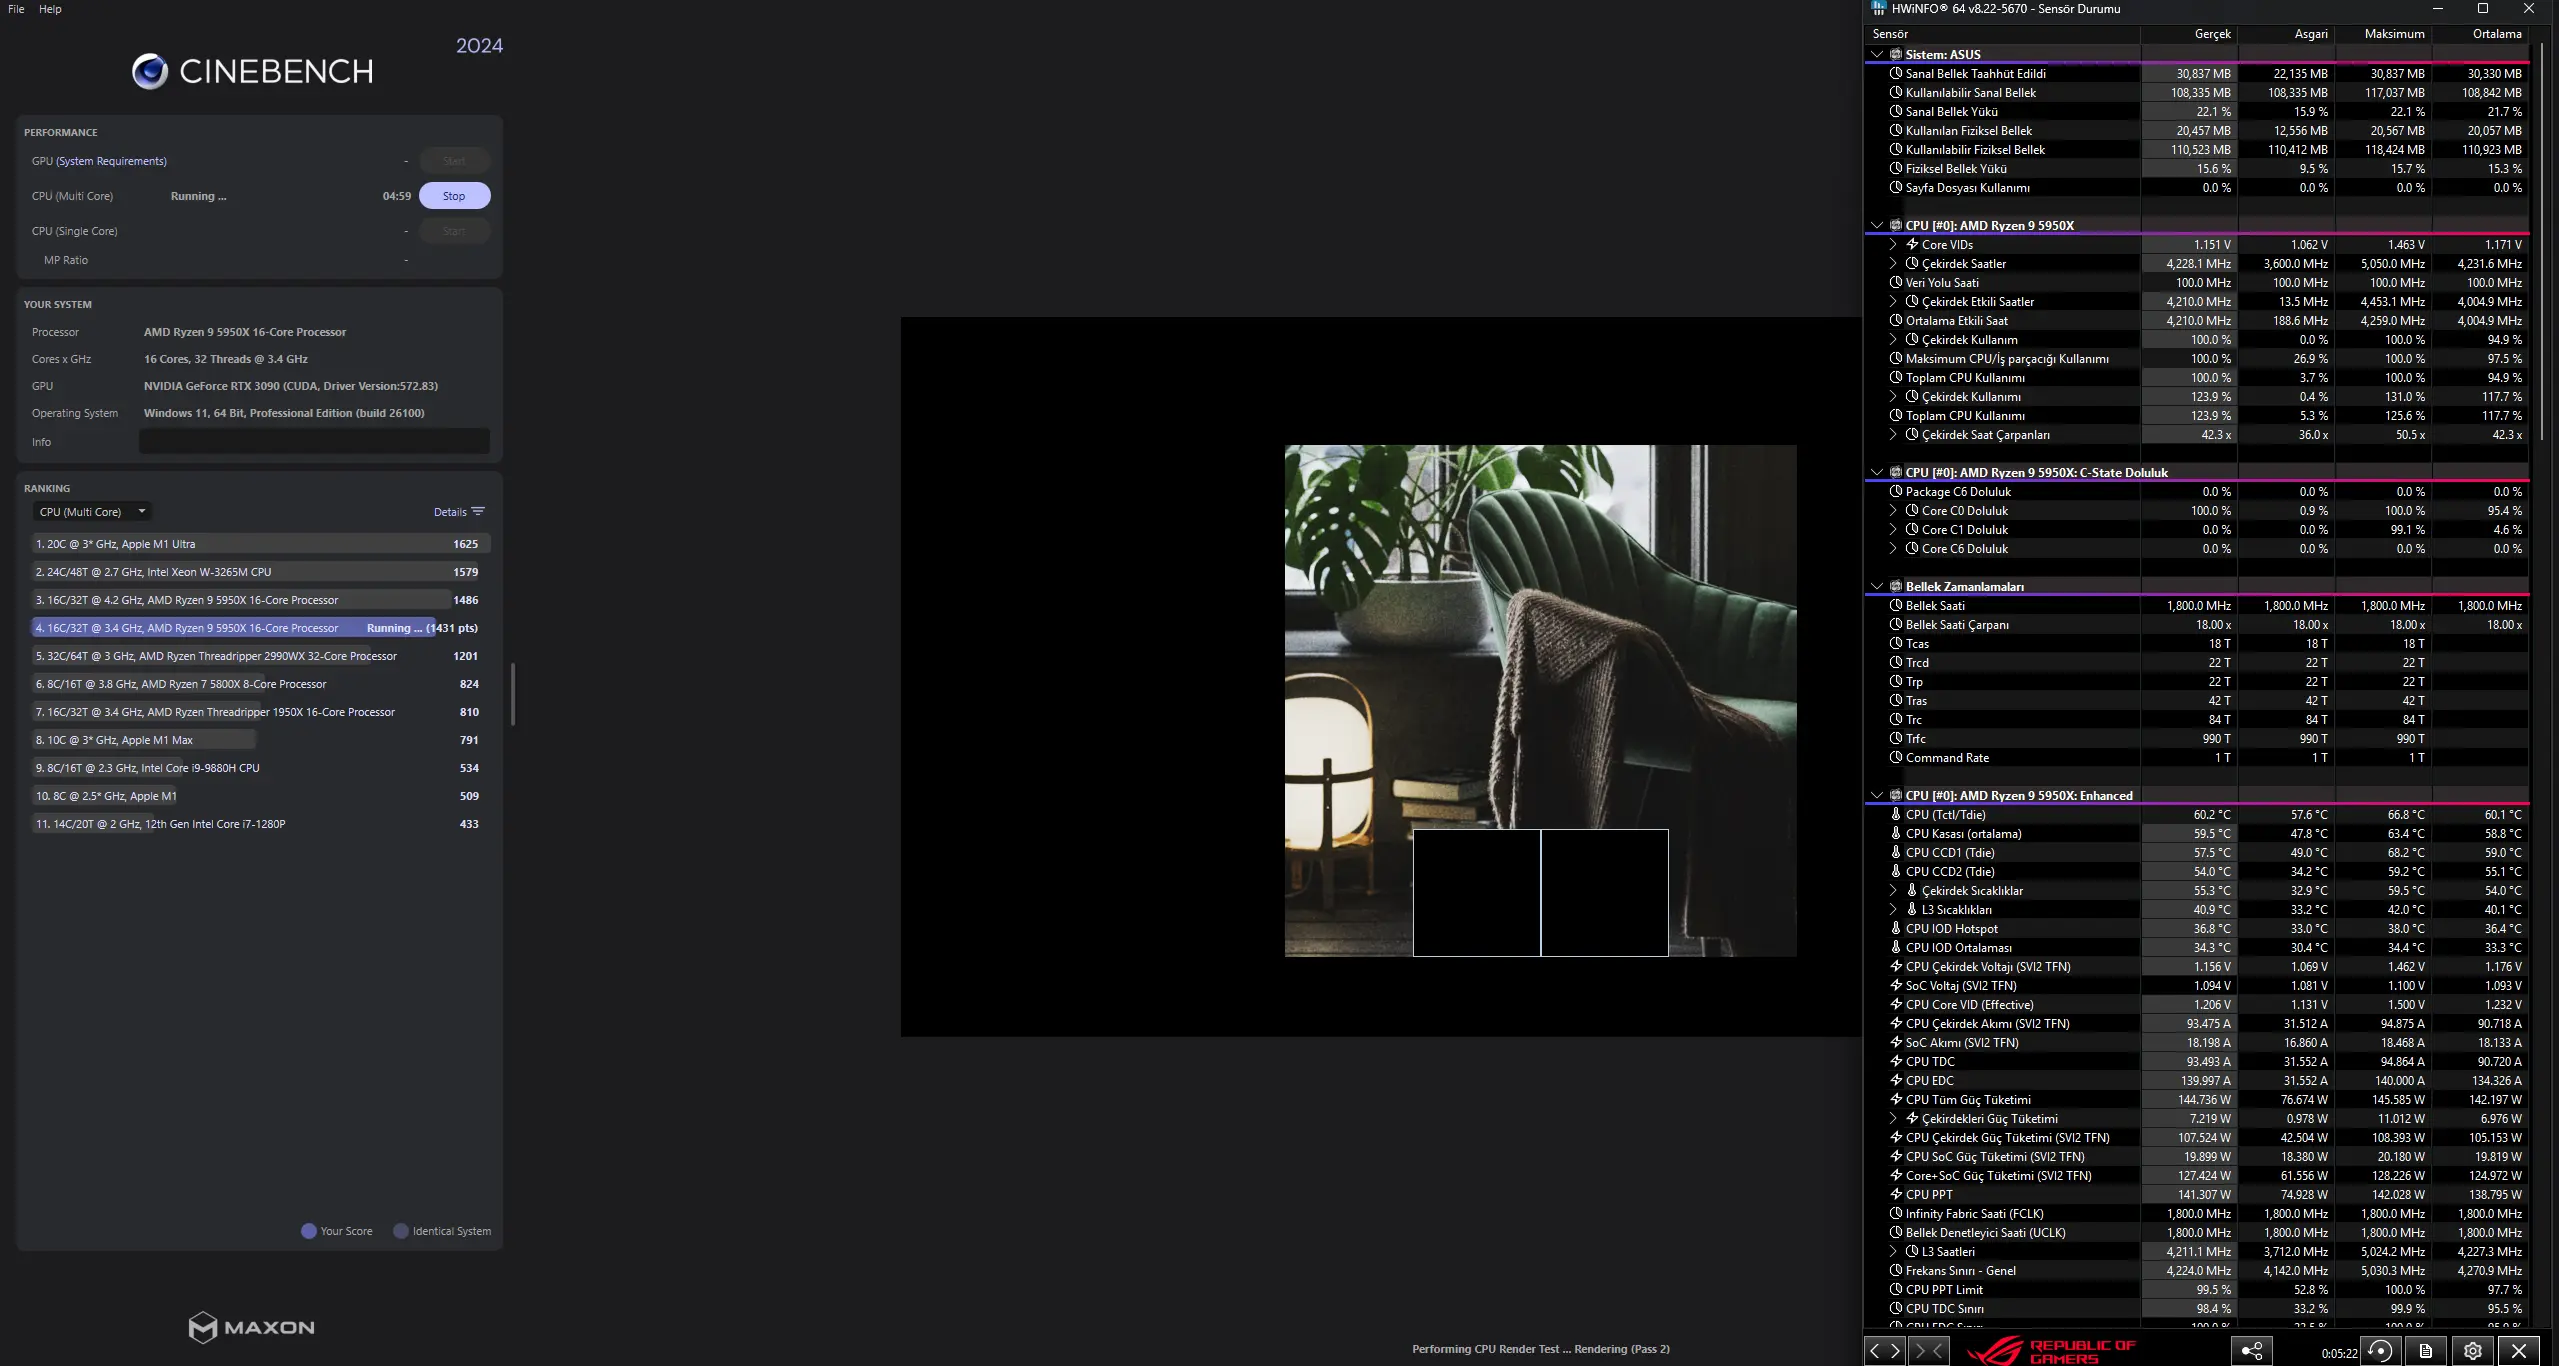The image size is (2559, 1366).
Task: Select the Threadripper 2990WX ranking row
Action: 260,656
